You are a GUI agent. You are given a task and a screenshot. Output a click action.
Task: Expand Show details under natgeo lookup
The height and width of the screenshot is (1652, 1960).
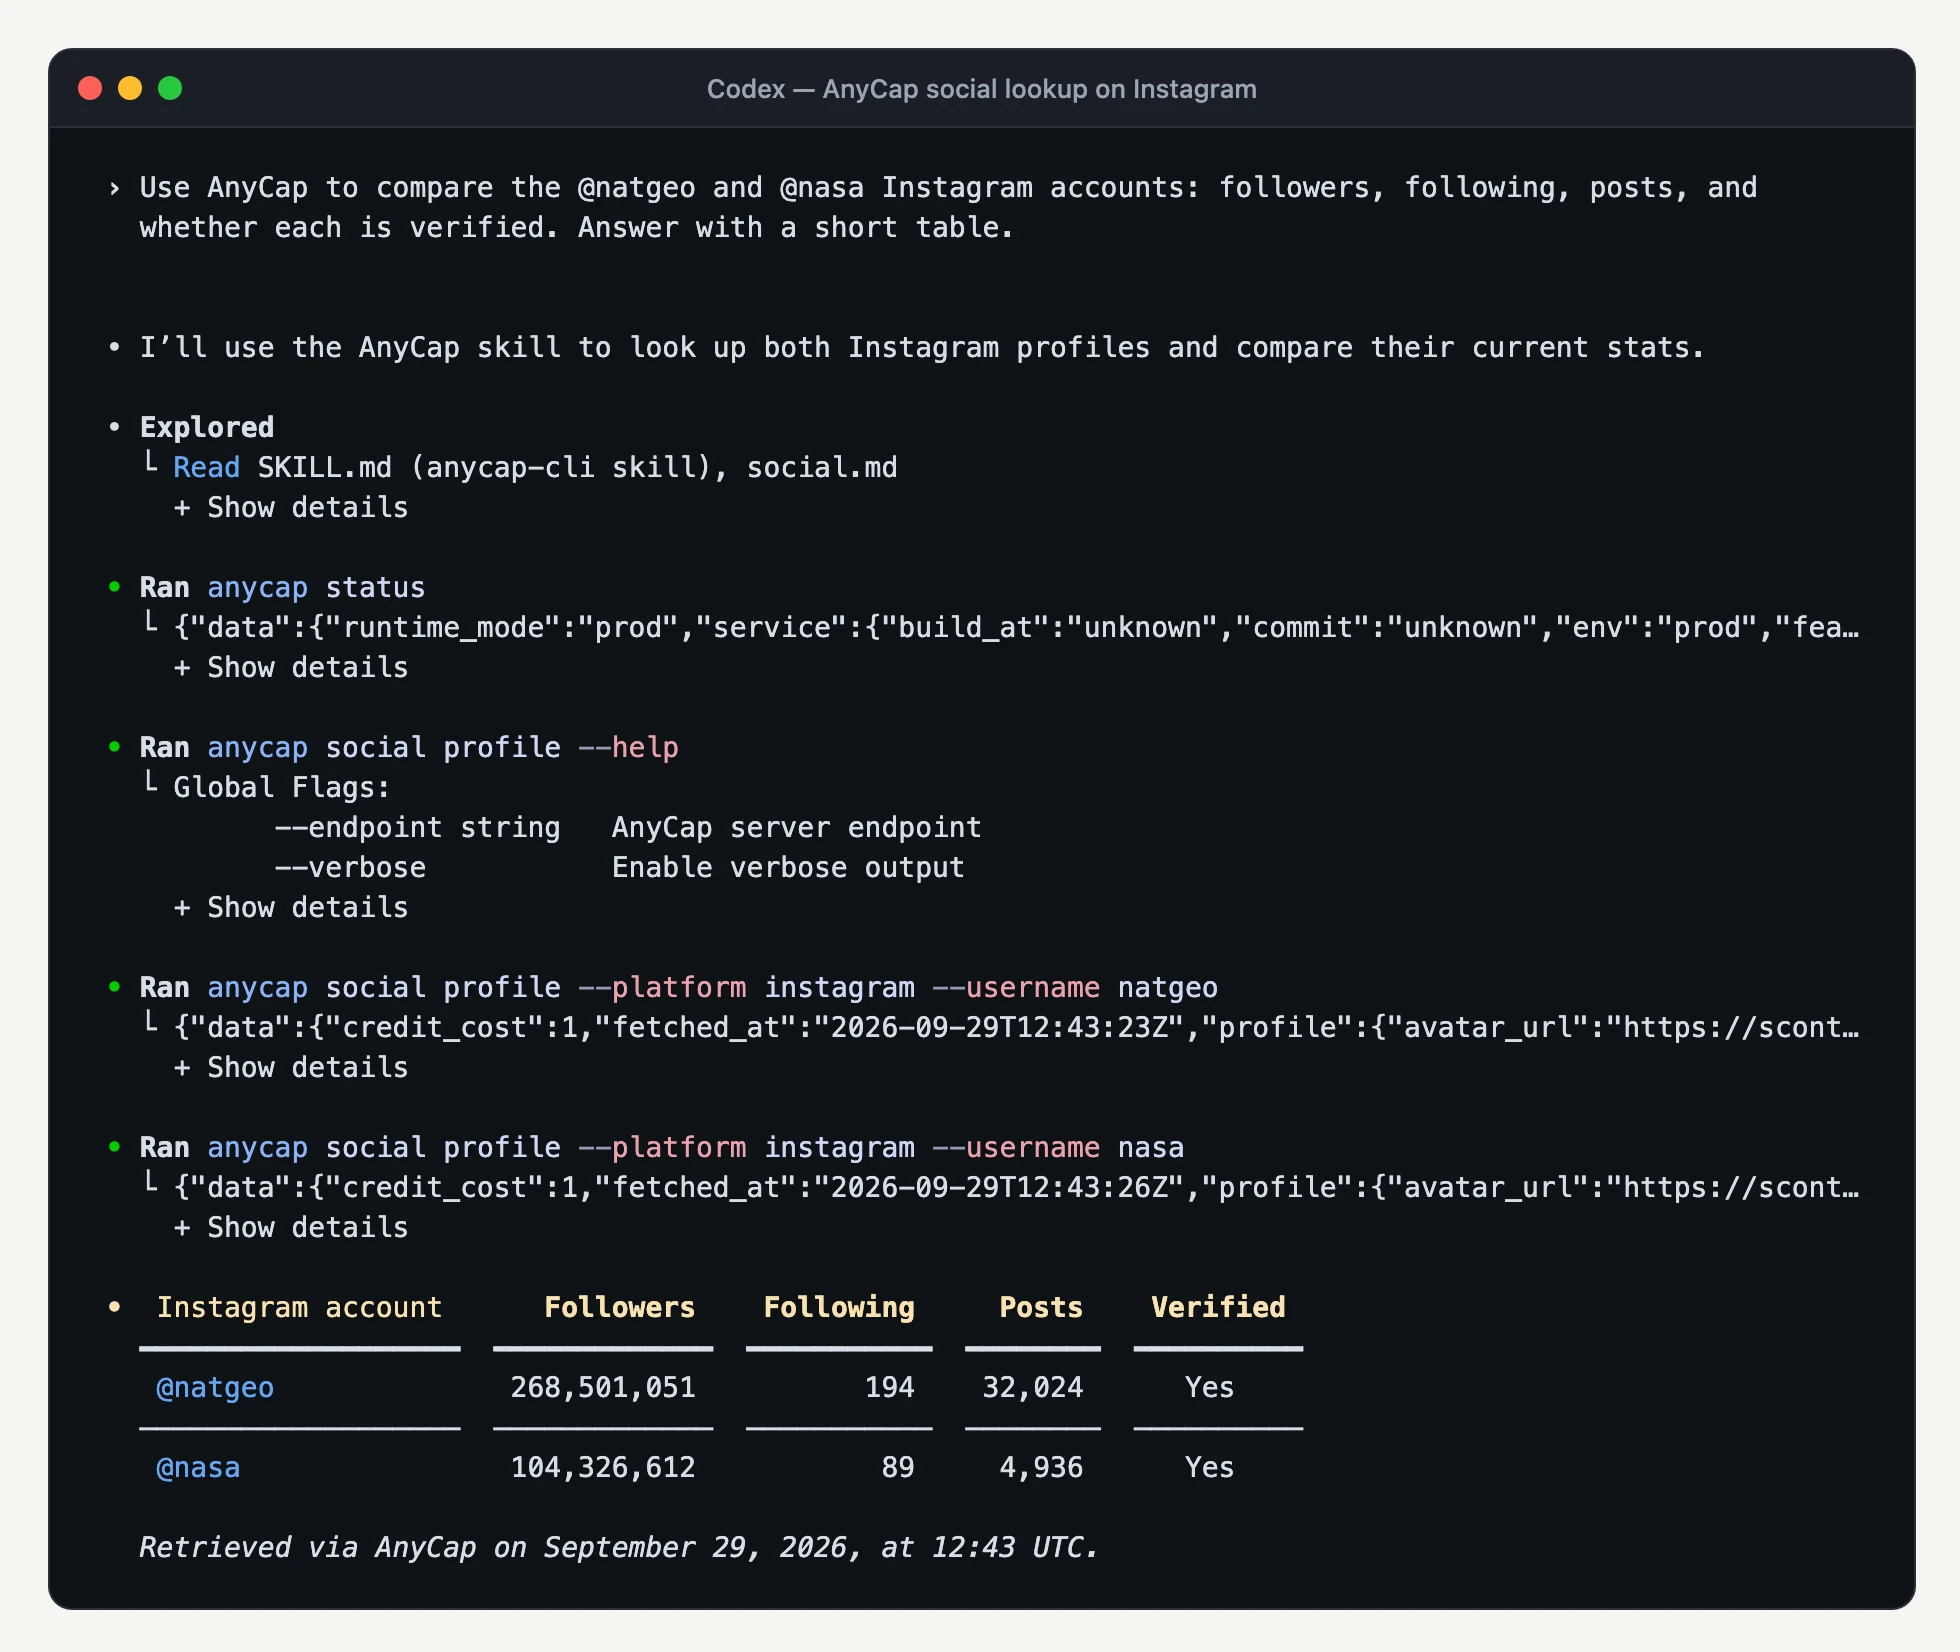coord(291,1067)
